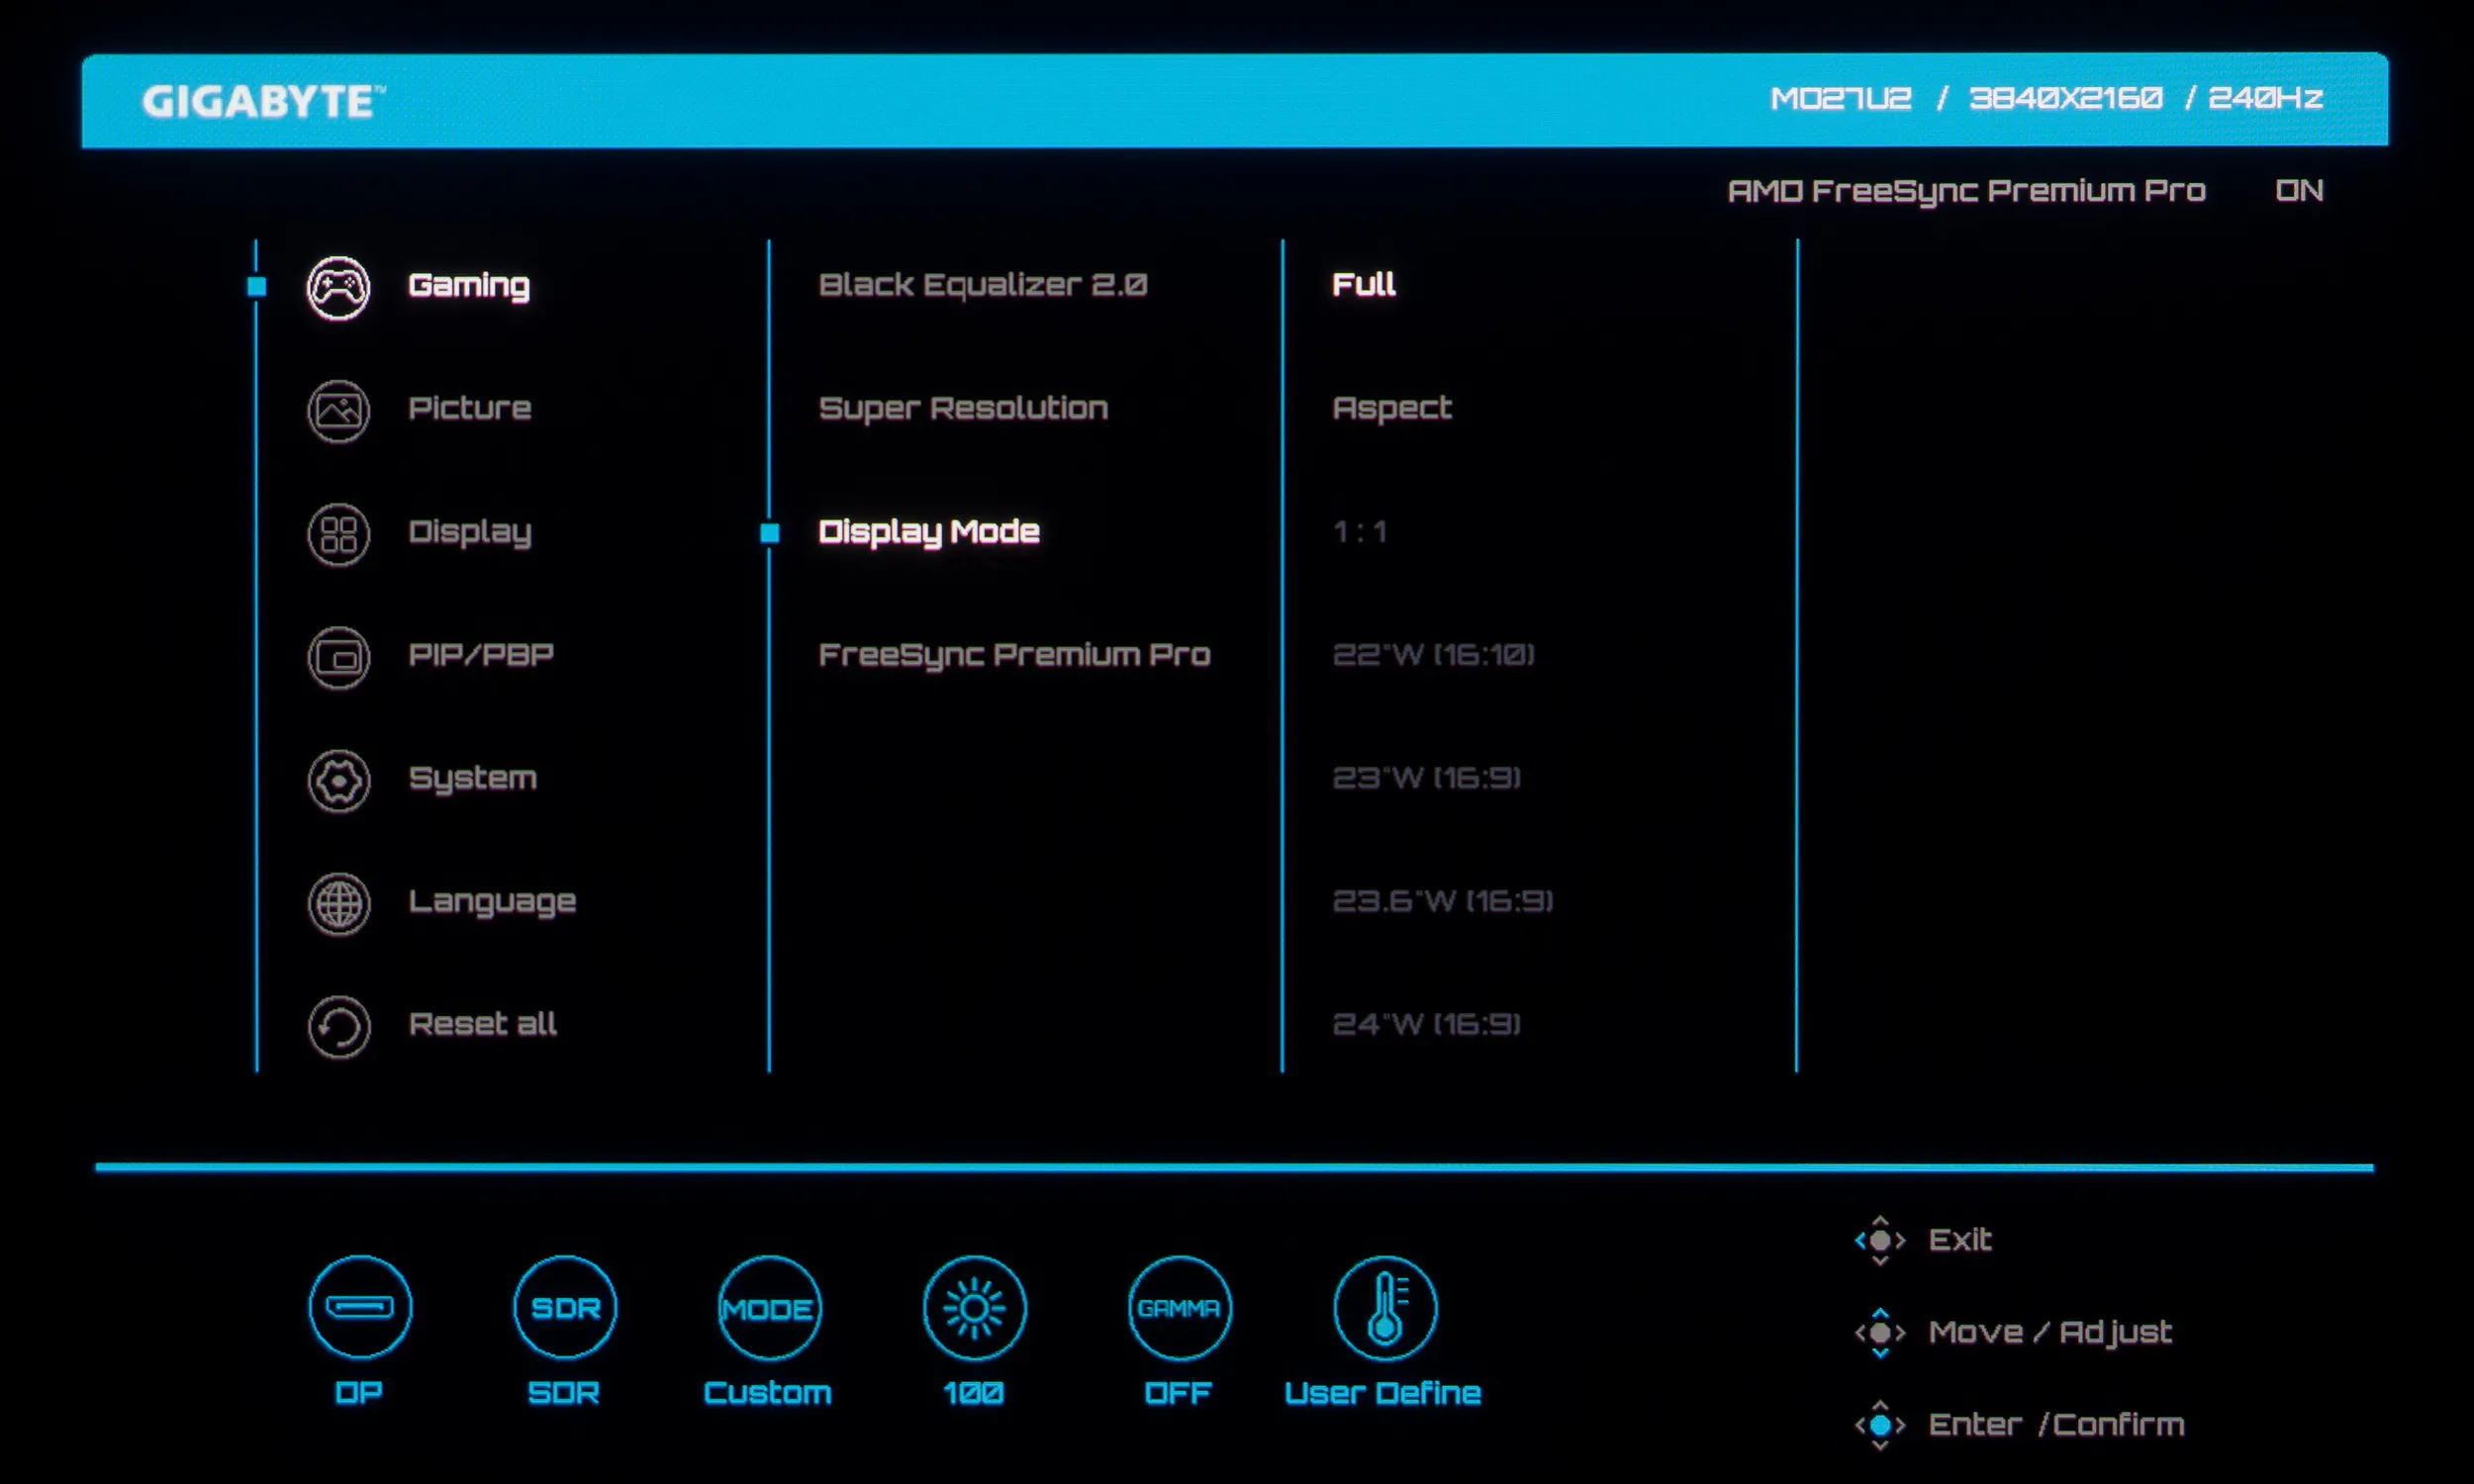Click the Reset all arrow icon
Image resolution: width=2474 pixels, height=1484 pixels.
tap(338, 1026)
